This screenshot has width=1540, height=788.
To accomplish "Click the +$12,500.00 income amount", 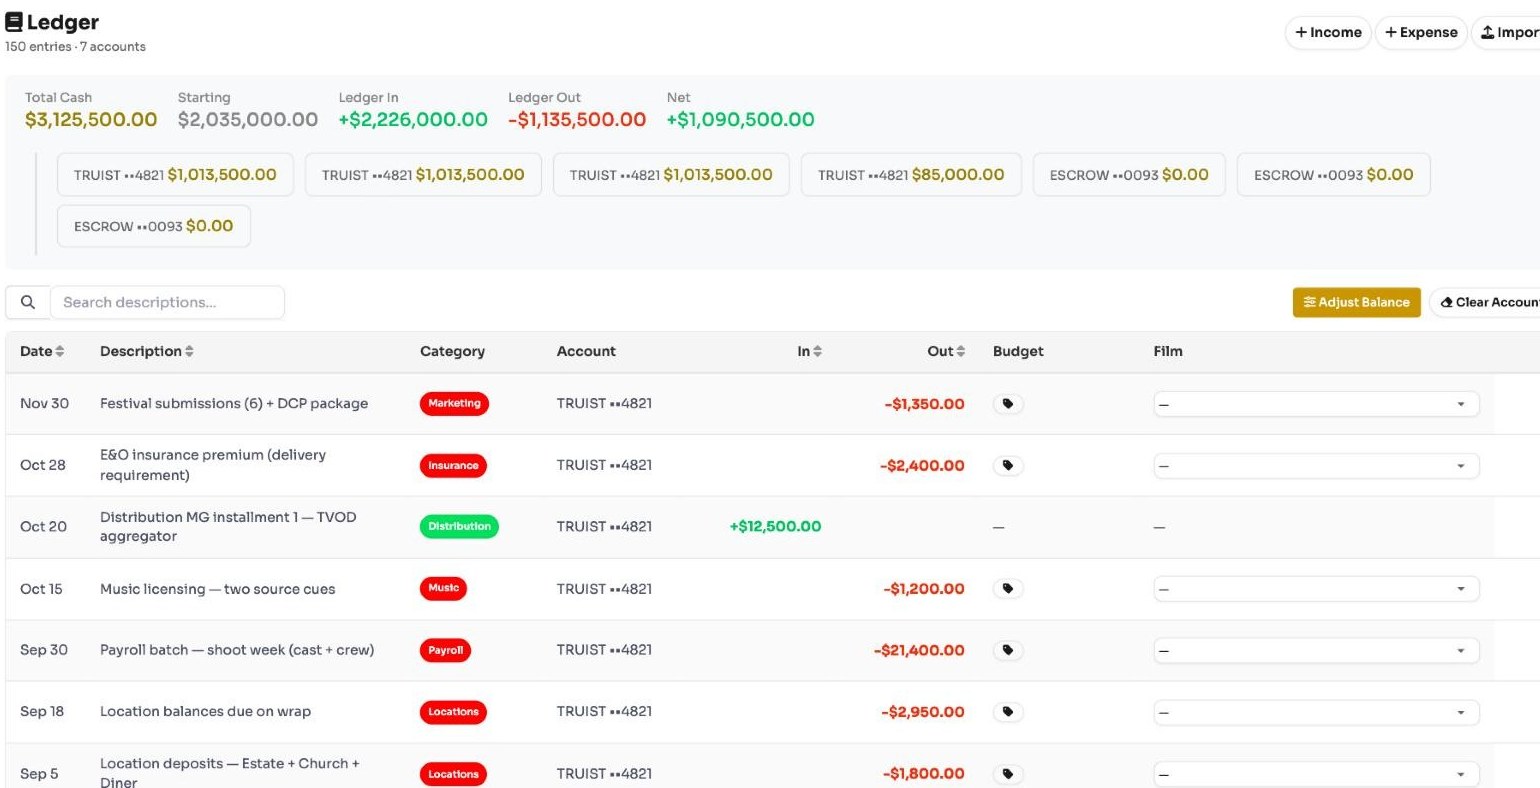I will [775, 527].
